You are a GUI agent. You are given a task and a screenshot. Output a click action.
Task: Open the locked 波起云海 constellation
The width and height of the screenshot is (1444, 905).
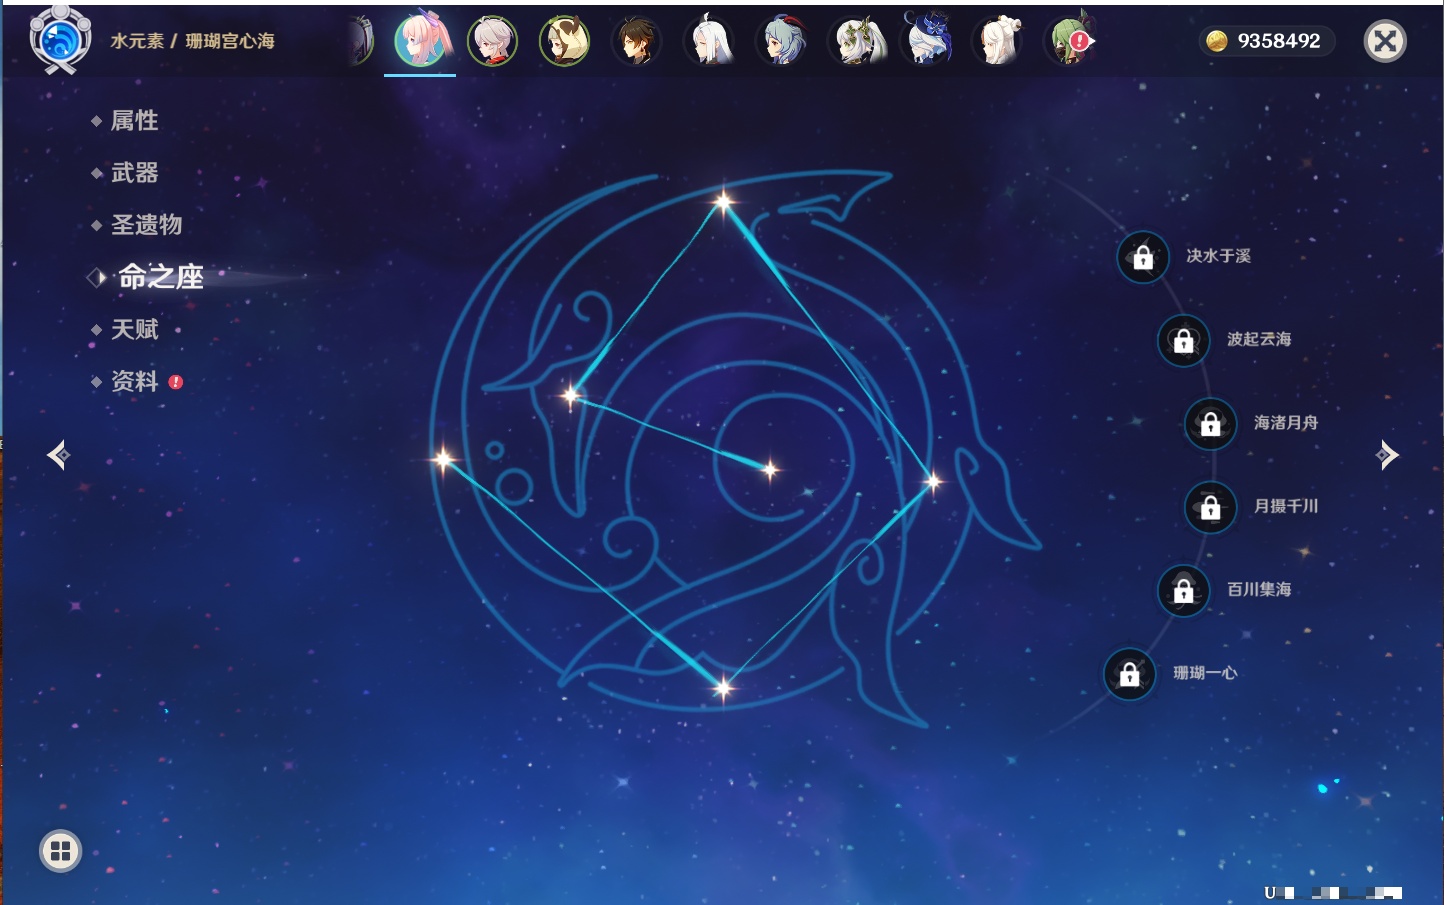click(x=1183, y=341)
